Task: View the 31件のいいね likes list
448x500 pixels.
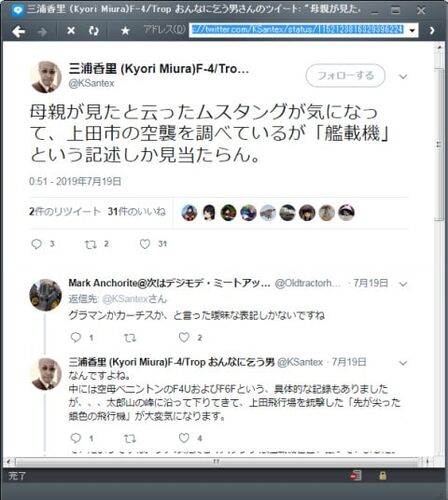Action: pos(137,211)
